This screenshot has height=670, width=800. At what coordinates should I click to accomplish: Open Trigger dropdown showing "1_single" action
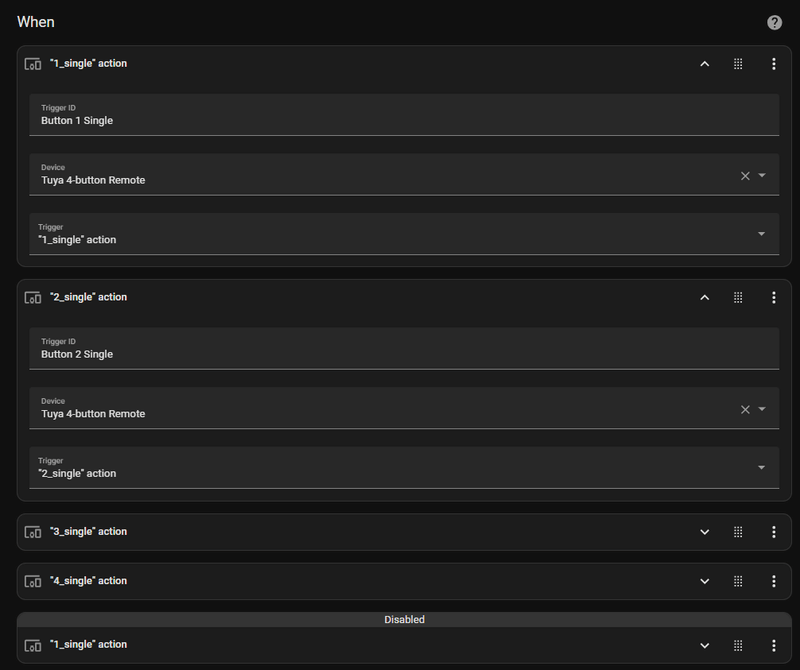[x=762, y=234]
